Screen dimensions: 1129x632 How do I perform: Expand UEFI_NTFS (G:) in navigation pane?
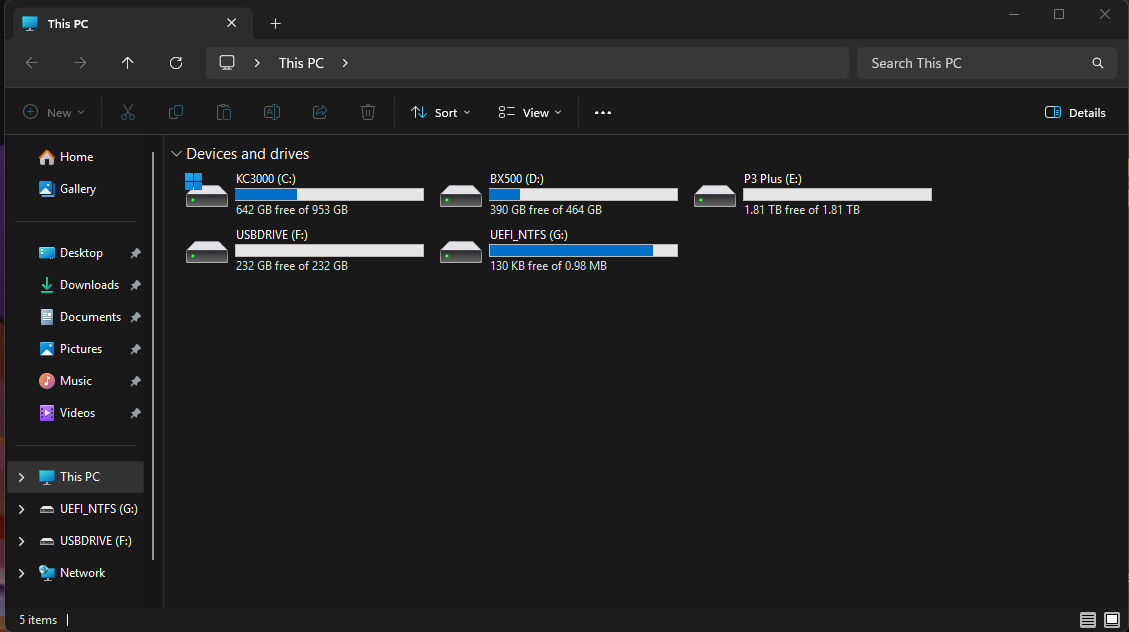[x=22, y=509]
